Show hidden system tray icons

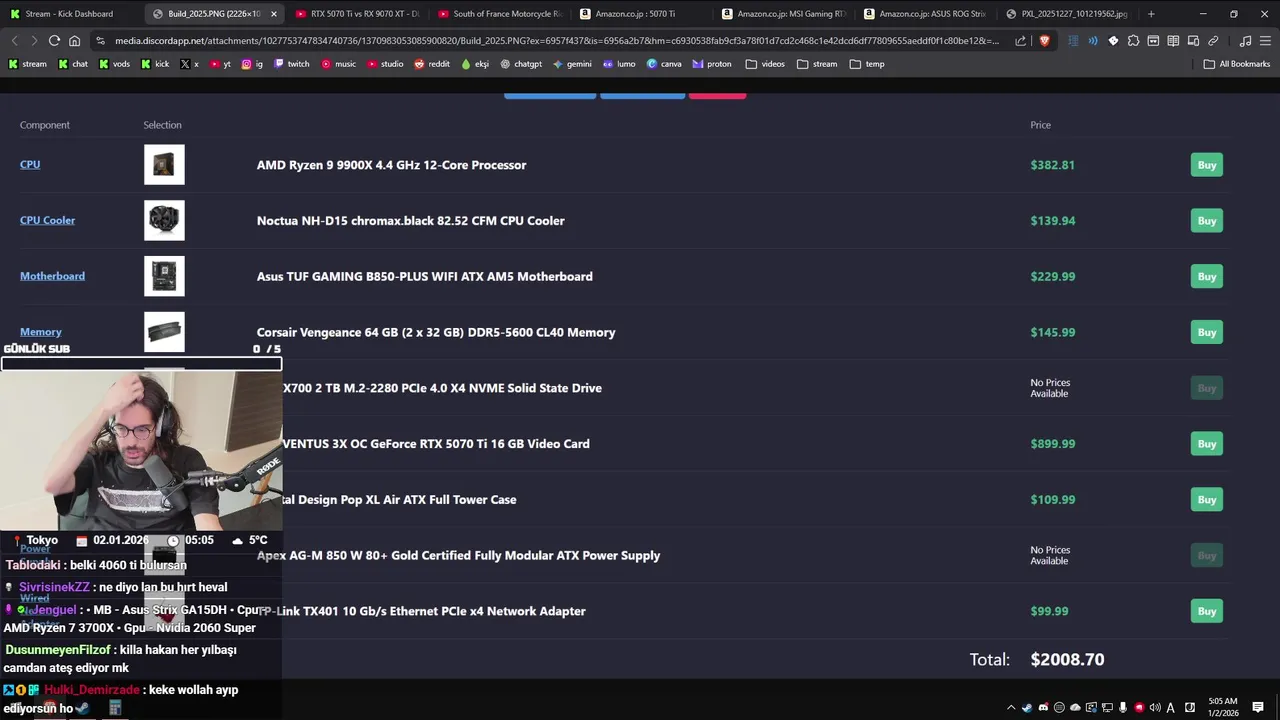tap(1011, 708)
